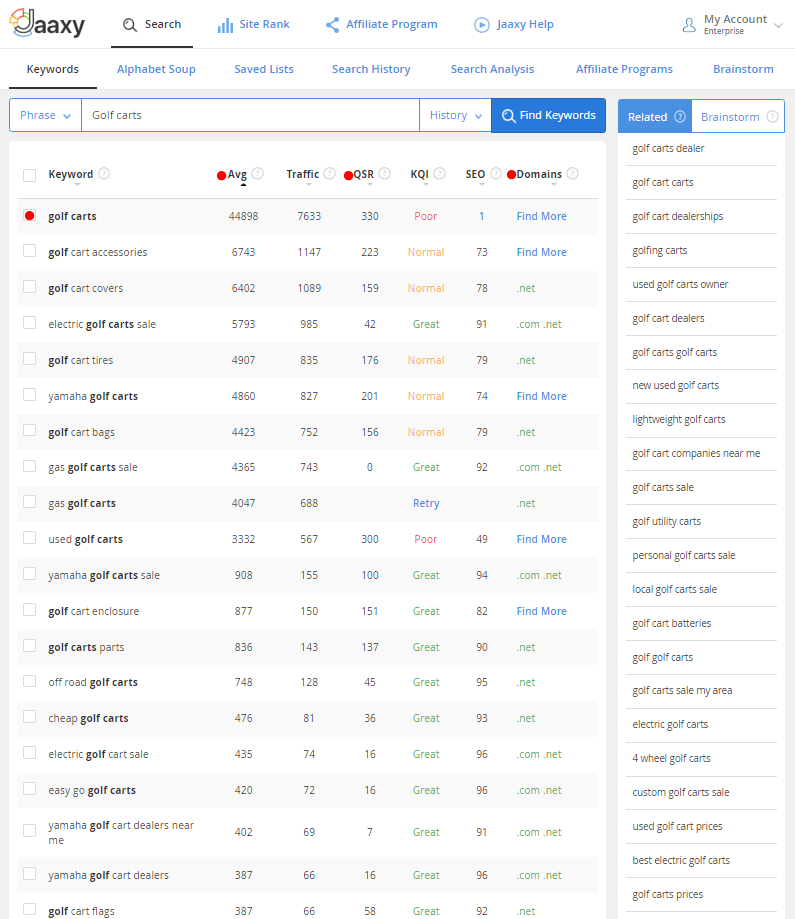Open help tooltip icon next to Keyword column
This screenshot has width=795, height=919.
coord(104,173)
